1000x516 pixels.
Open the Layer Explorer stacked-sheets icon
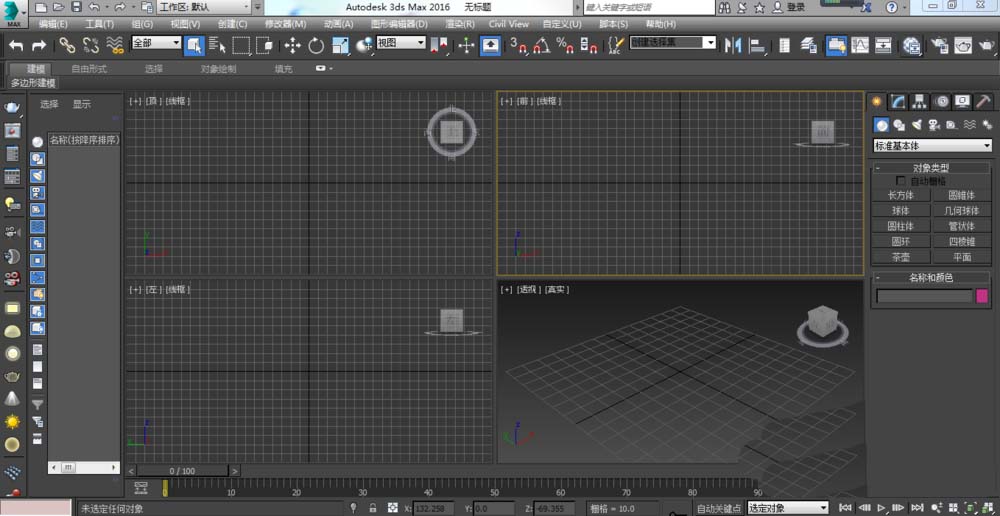(x=809, y=45)
